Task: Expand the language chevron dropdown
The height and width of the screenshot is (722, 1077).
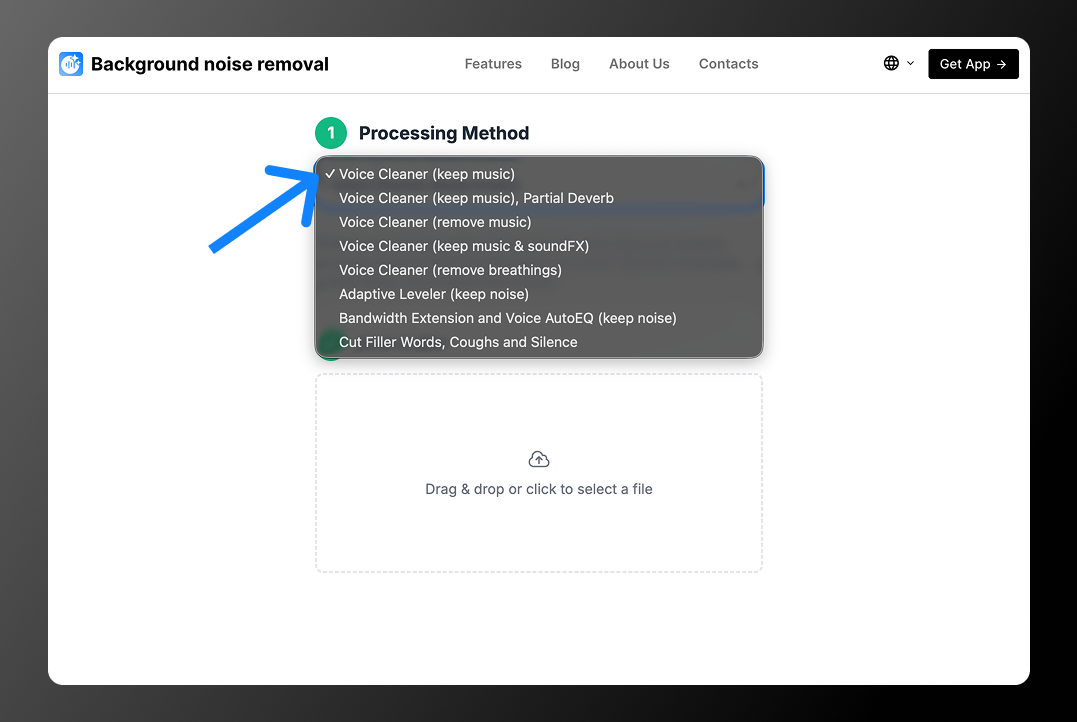Action: click(910, 63)
